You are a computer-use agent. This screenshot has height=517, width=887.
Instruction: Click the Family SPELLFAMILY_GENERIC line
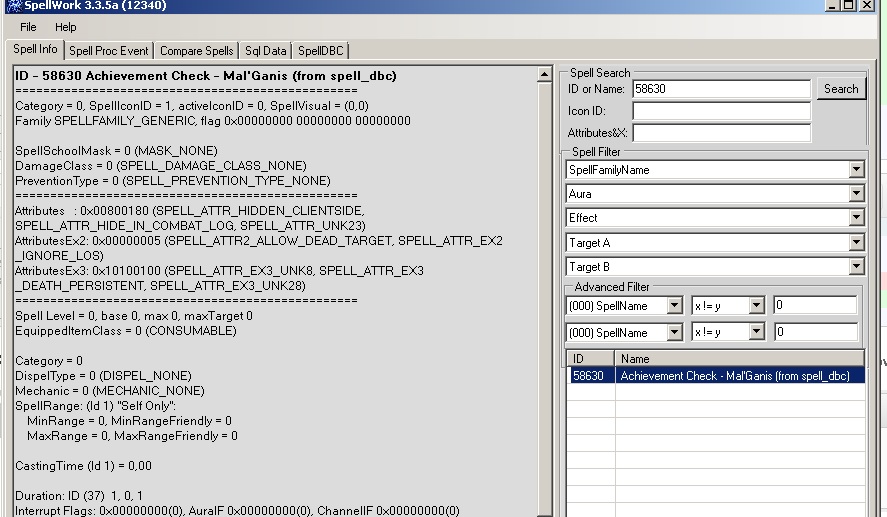click(213, 121)
